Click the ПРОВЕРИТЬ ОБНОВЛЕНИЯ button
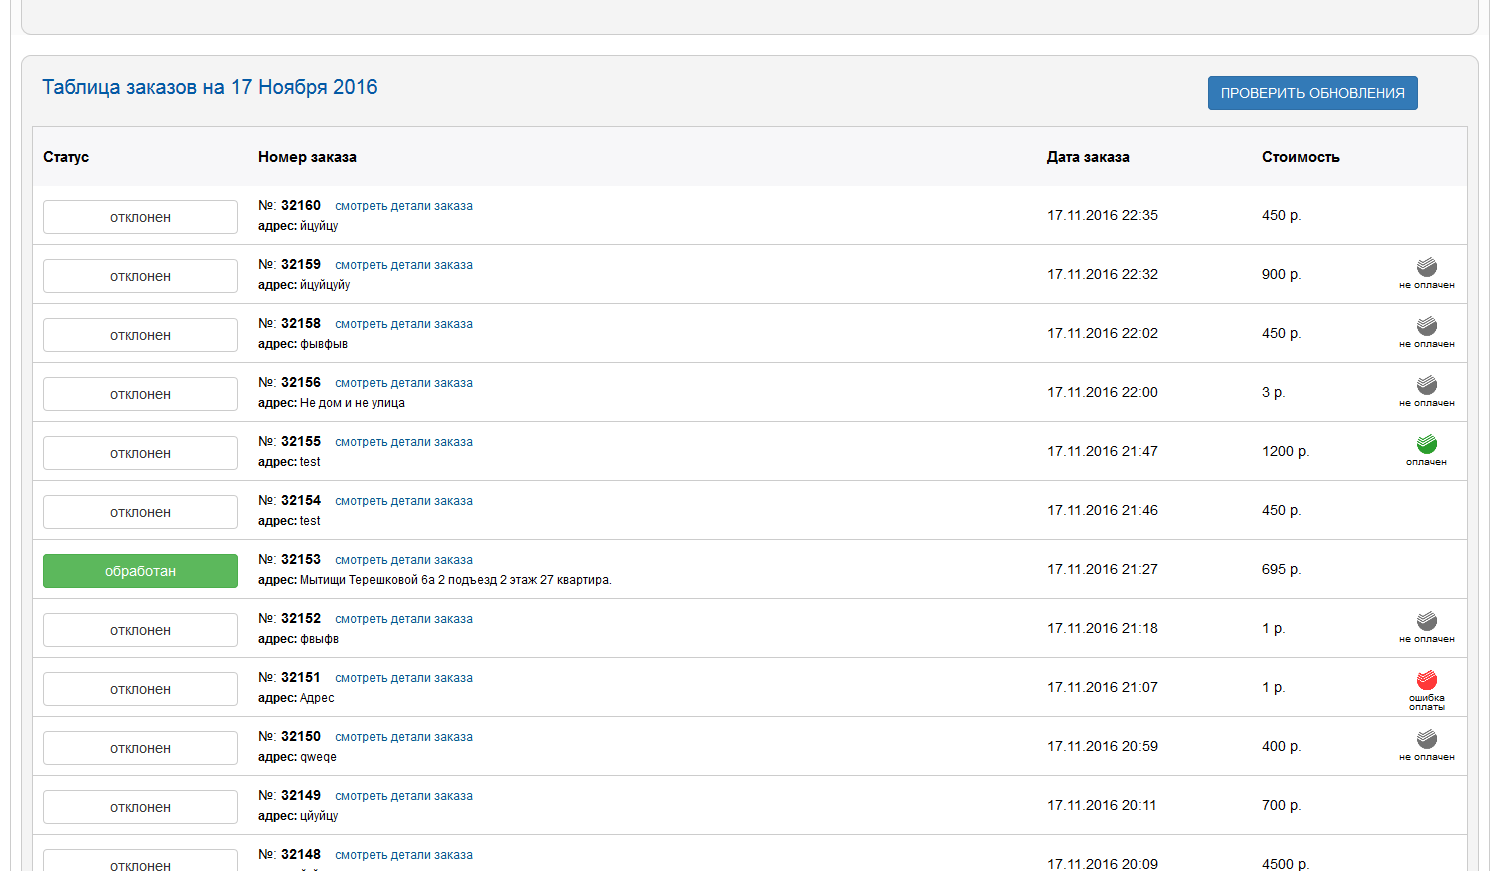Image resolution: width=1502 pixels, height=871 pixels. (x=1312, y=93)
